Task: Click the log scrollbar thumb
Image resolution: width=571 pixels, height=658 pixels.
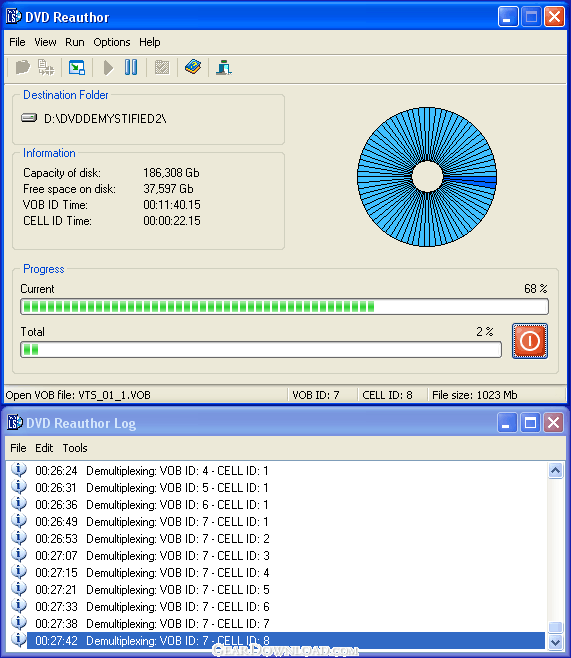Action: point(555,627)
